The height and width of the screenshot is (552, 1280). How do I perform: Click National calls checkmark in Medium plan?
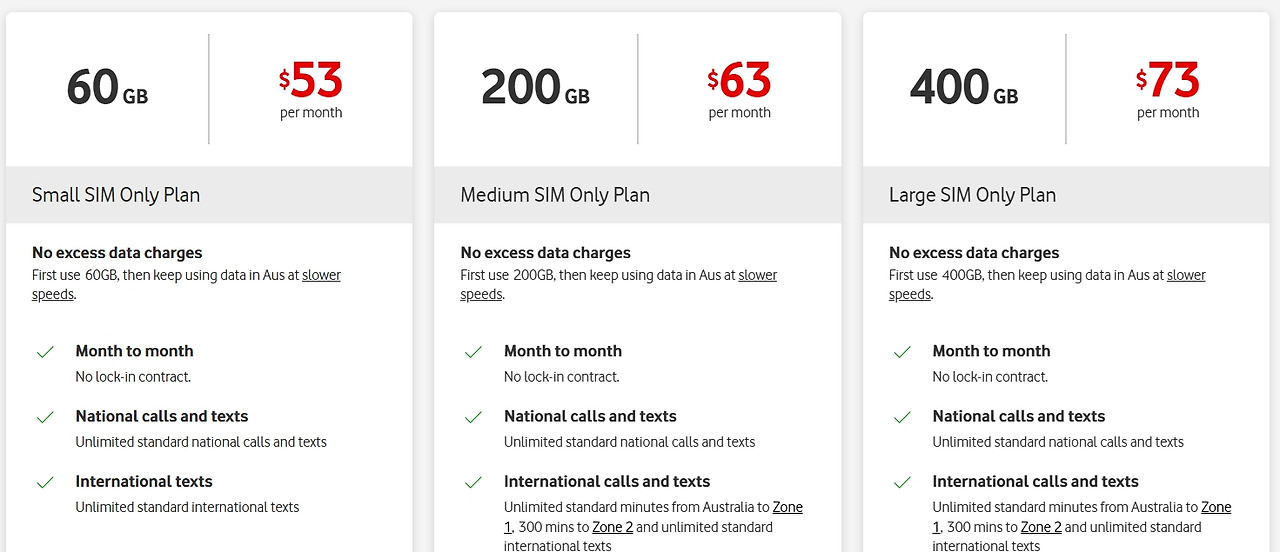(473, 417)
